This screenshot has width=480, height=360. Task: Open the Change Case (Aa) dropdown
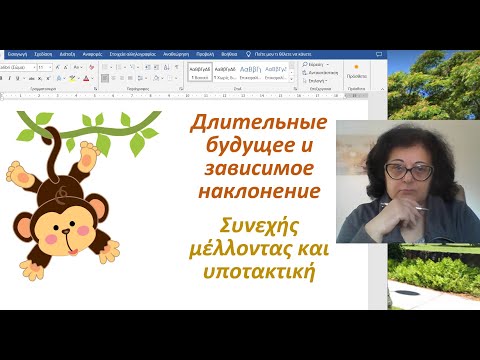click(x=77, y=67)
